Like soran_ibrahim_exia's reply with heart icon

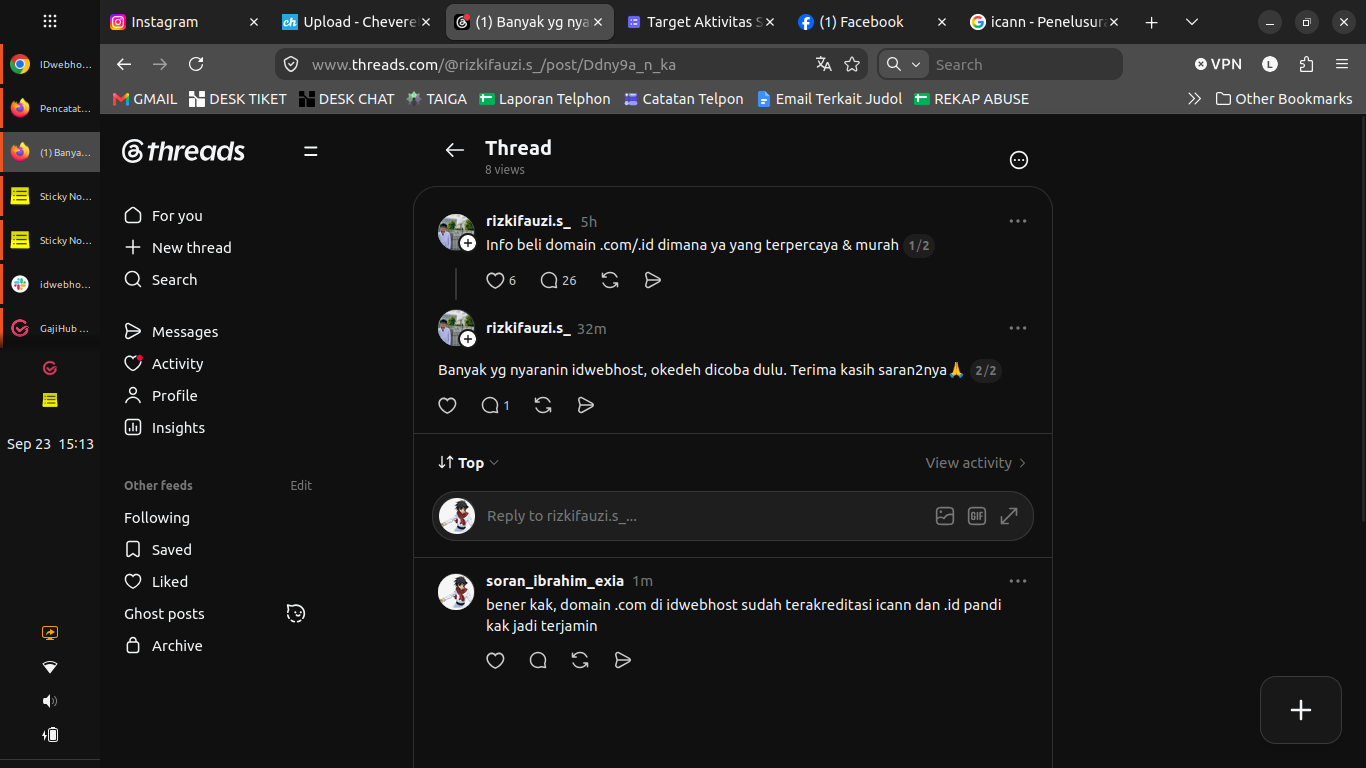(x=495, y=660)
